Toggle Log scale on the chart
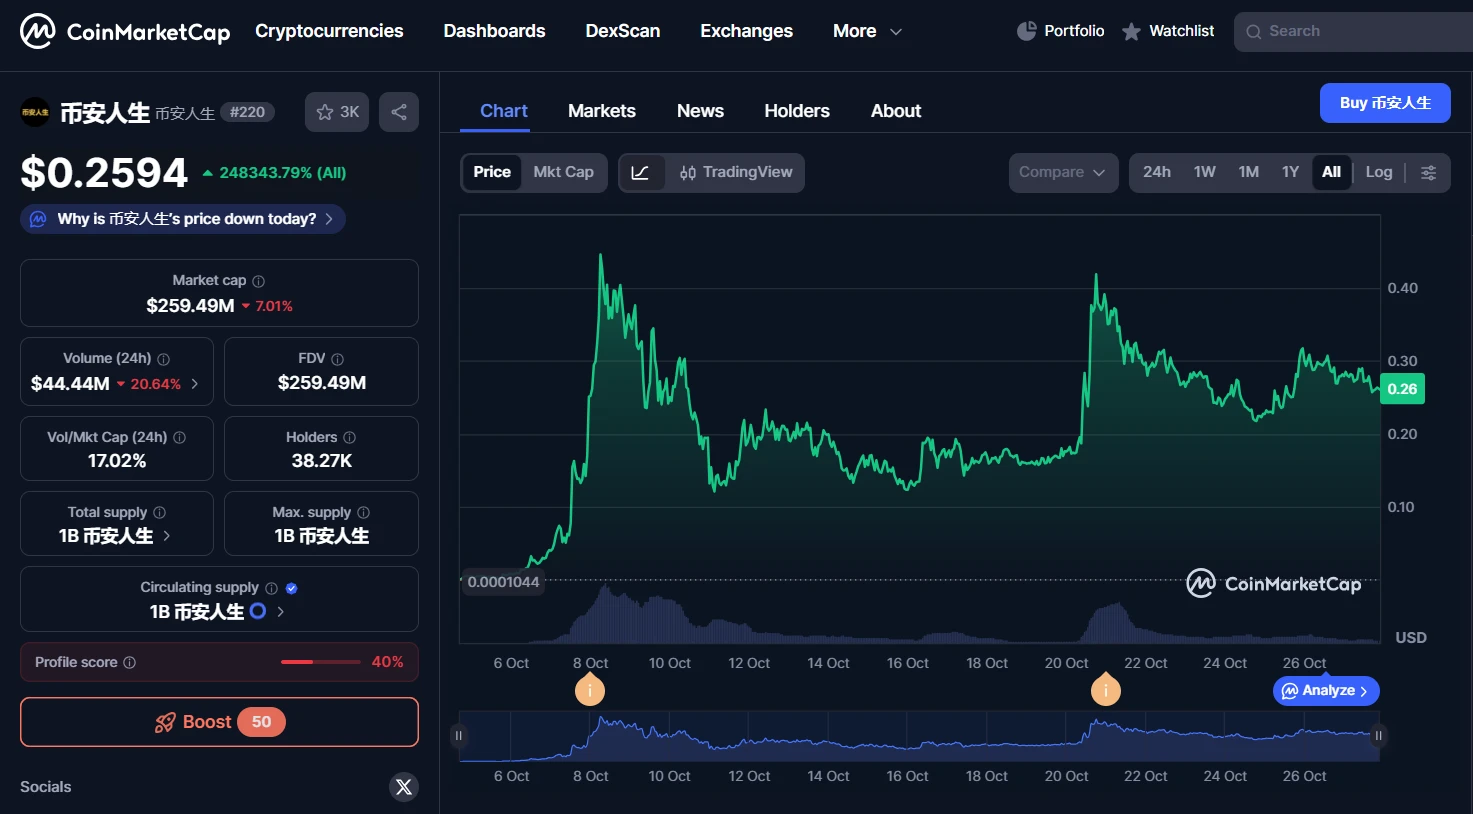Viewport: 1473px width, 814px height. [x=1378, y=172]
